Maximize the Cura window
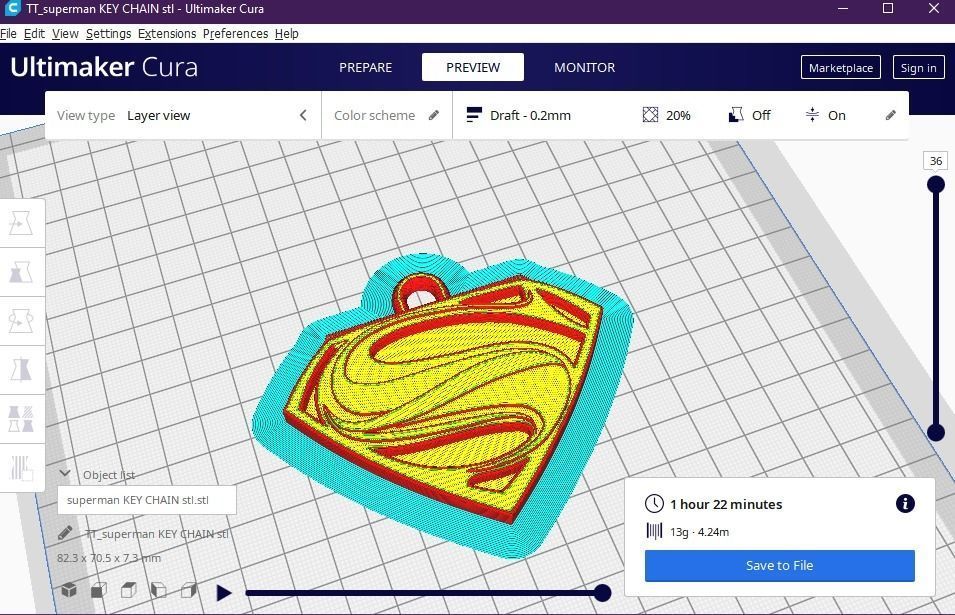 pos(888,9)
